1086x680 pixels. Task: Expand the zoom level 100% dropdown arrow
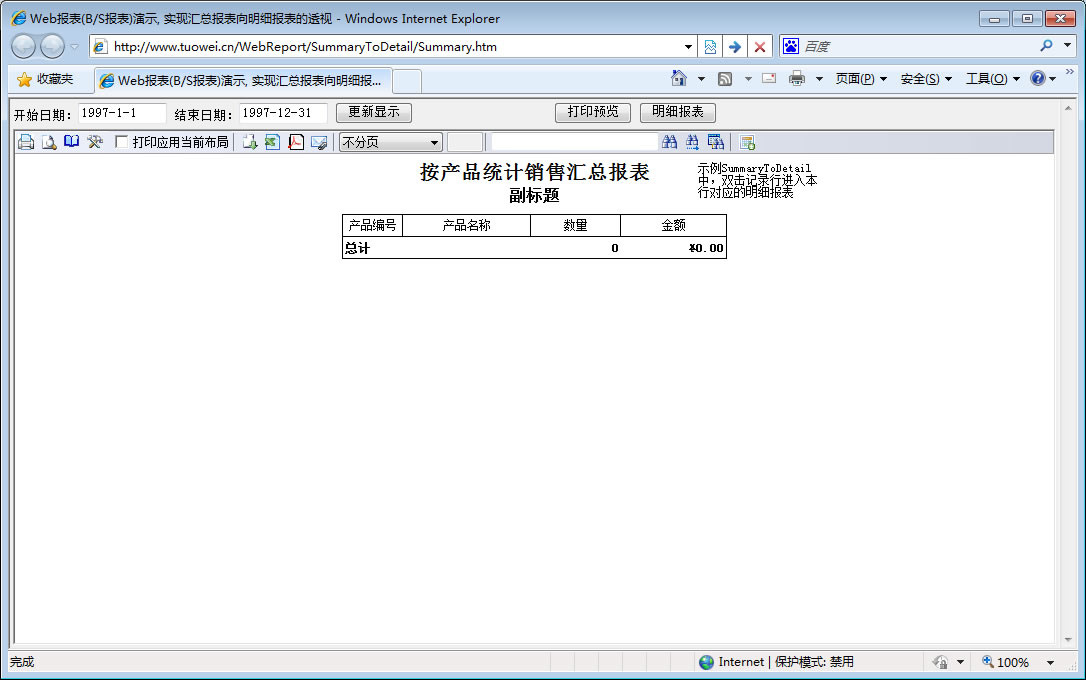tap(1050, 662)
